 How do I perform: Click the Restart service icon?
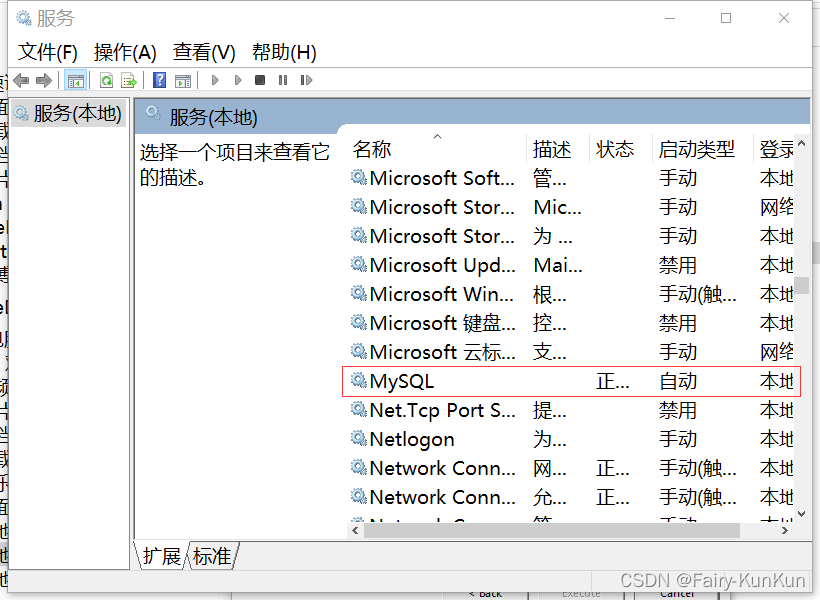[306, 80]
